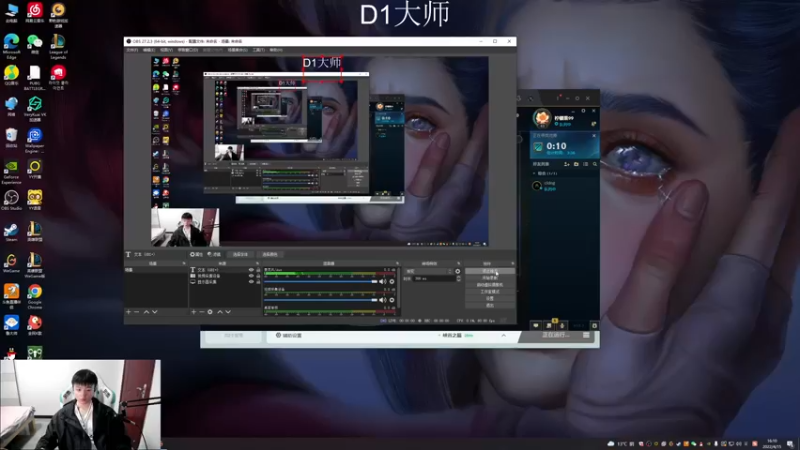The width and height of the screenshot is (800, 450).
Task: Open Microsoft Edge desktop shortcut
Action: 11,45
